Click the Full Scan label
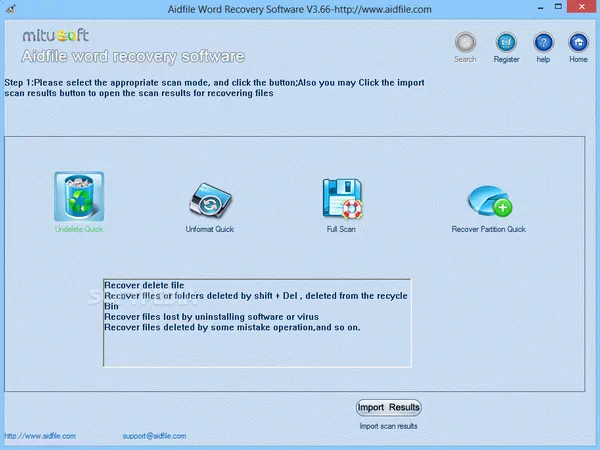Screen dimensions: 600x450 tap(341, 229)
